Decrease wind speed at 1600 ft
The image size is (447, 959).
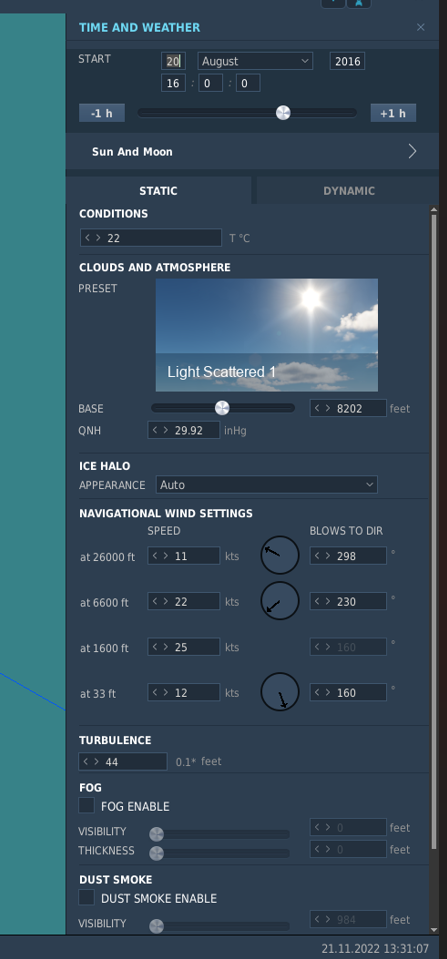pos(155,647)
